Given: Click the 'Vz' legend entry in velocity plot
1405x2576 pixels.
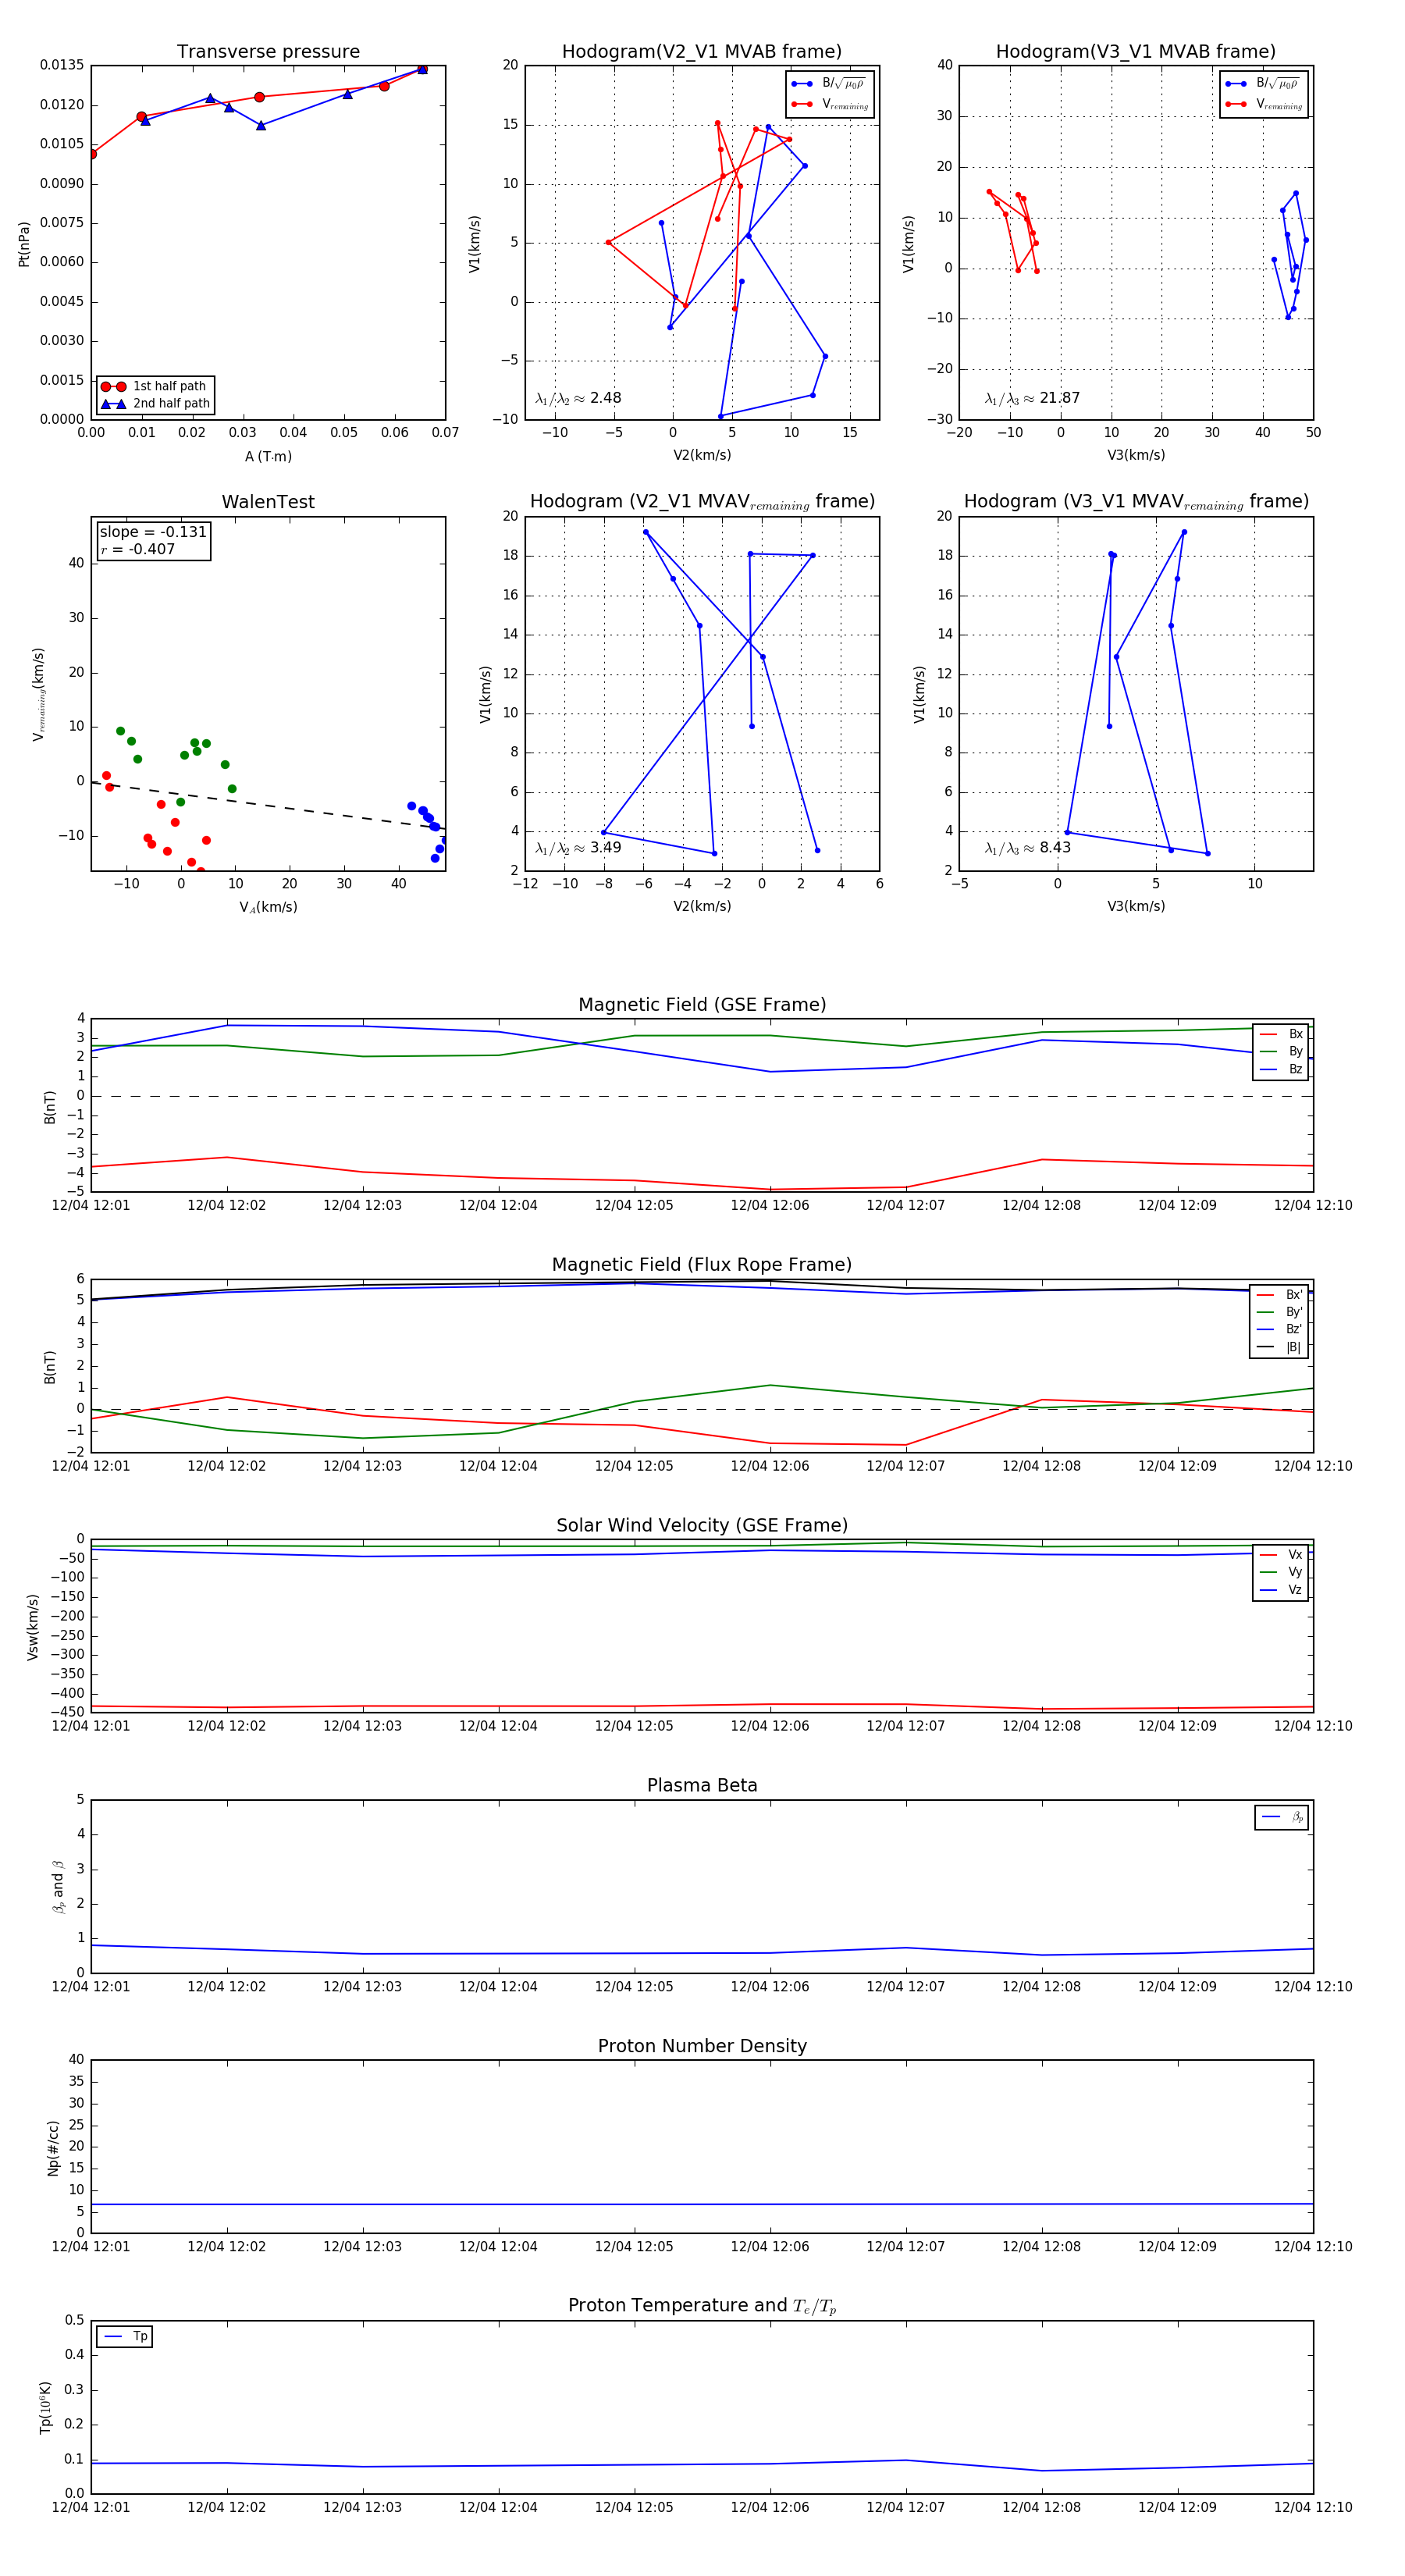Looking at the screenshot, I should [x=1281, y=1590].
